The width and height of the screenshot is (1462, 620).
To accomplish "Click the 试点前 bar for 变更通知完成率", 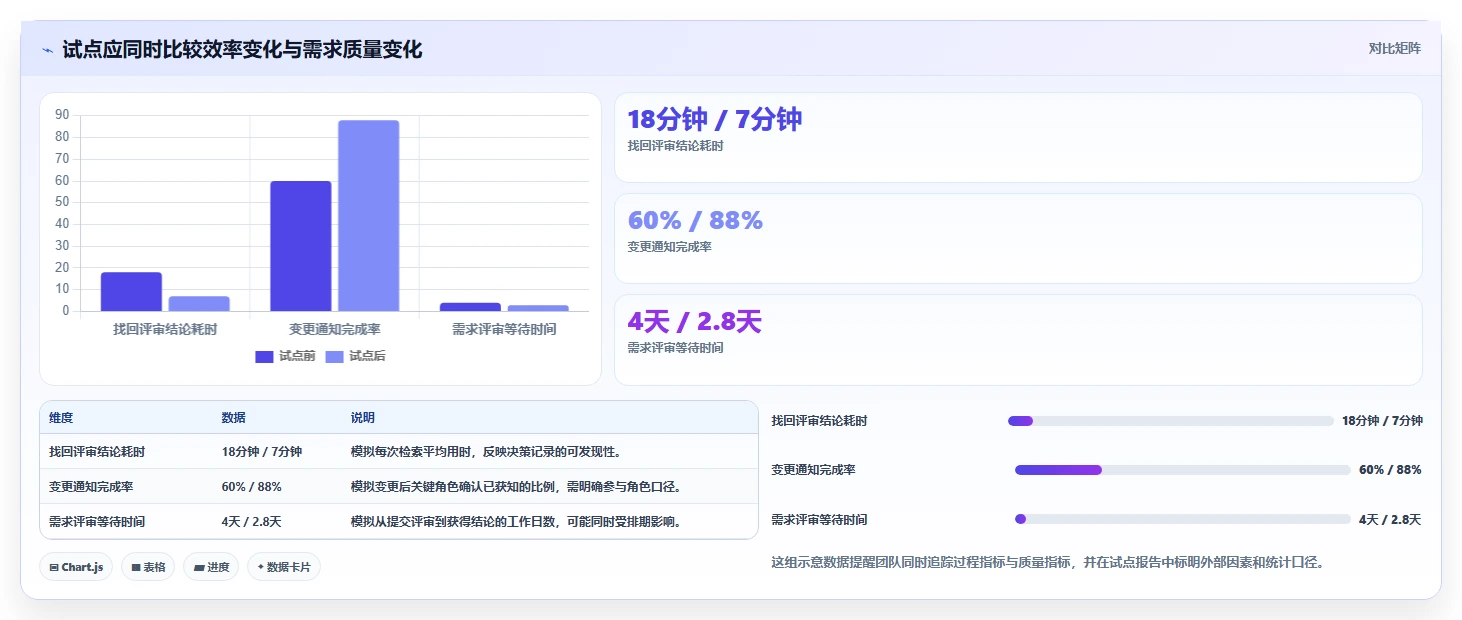I will coord(300,246).
